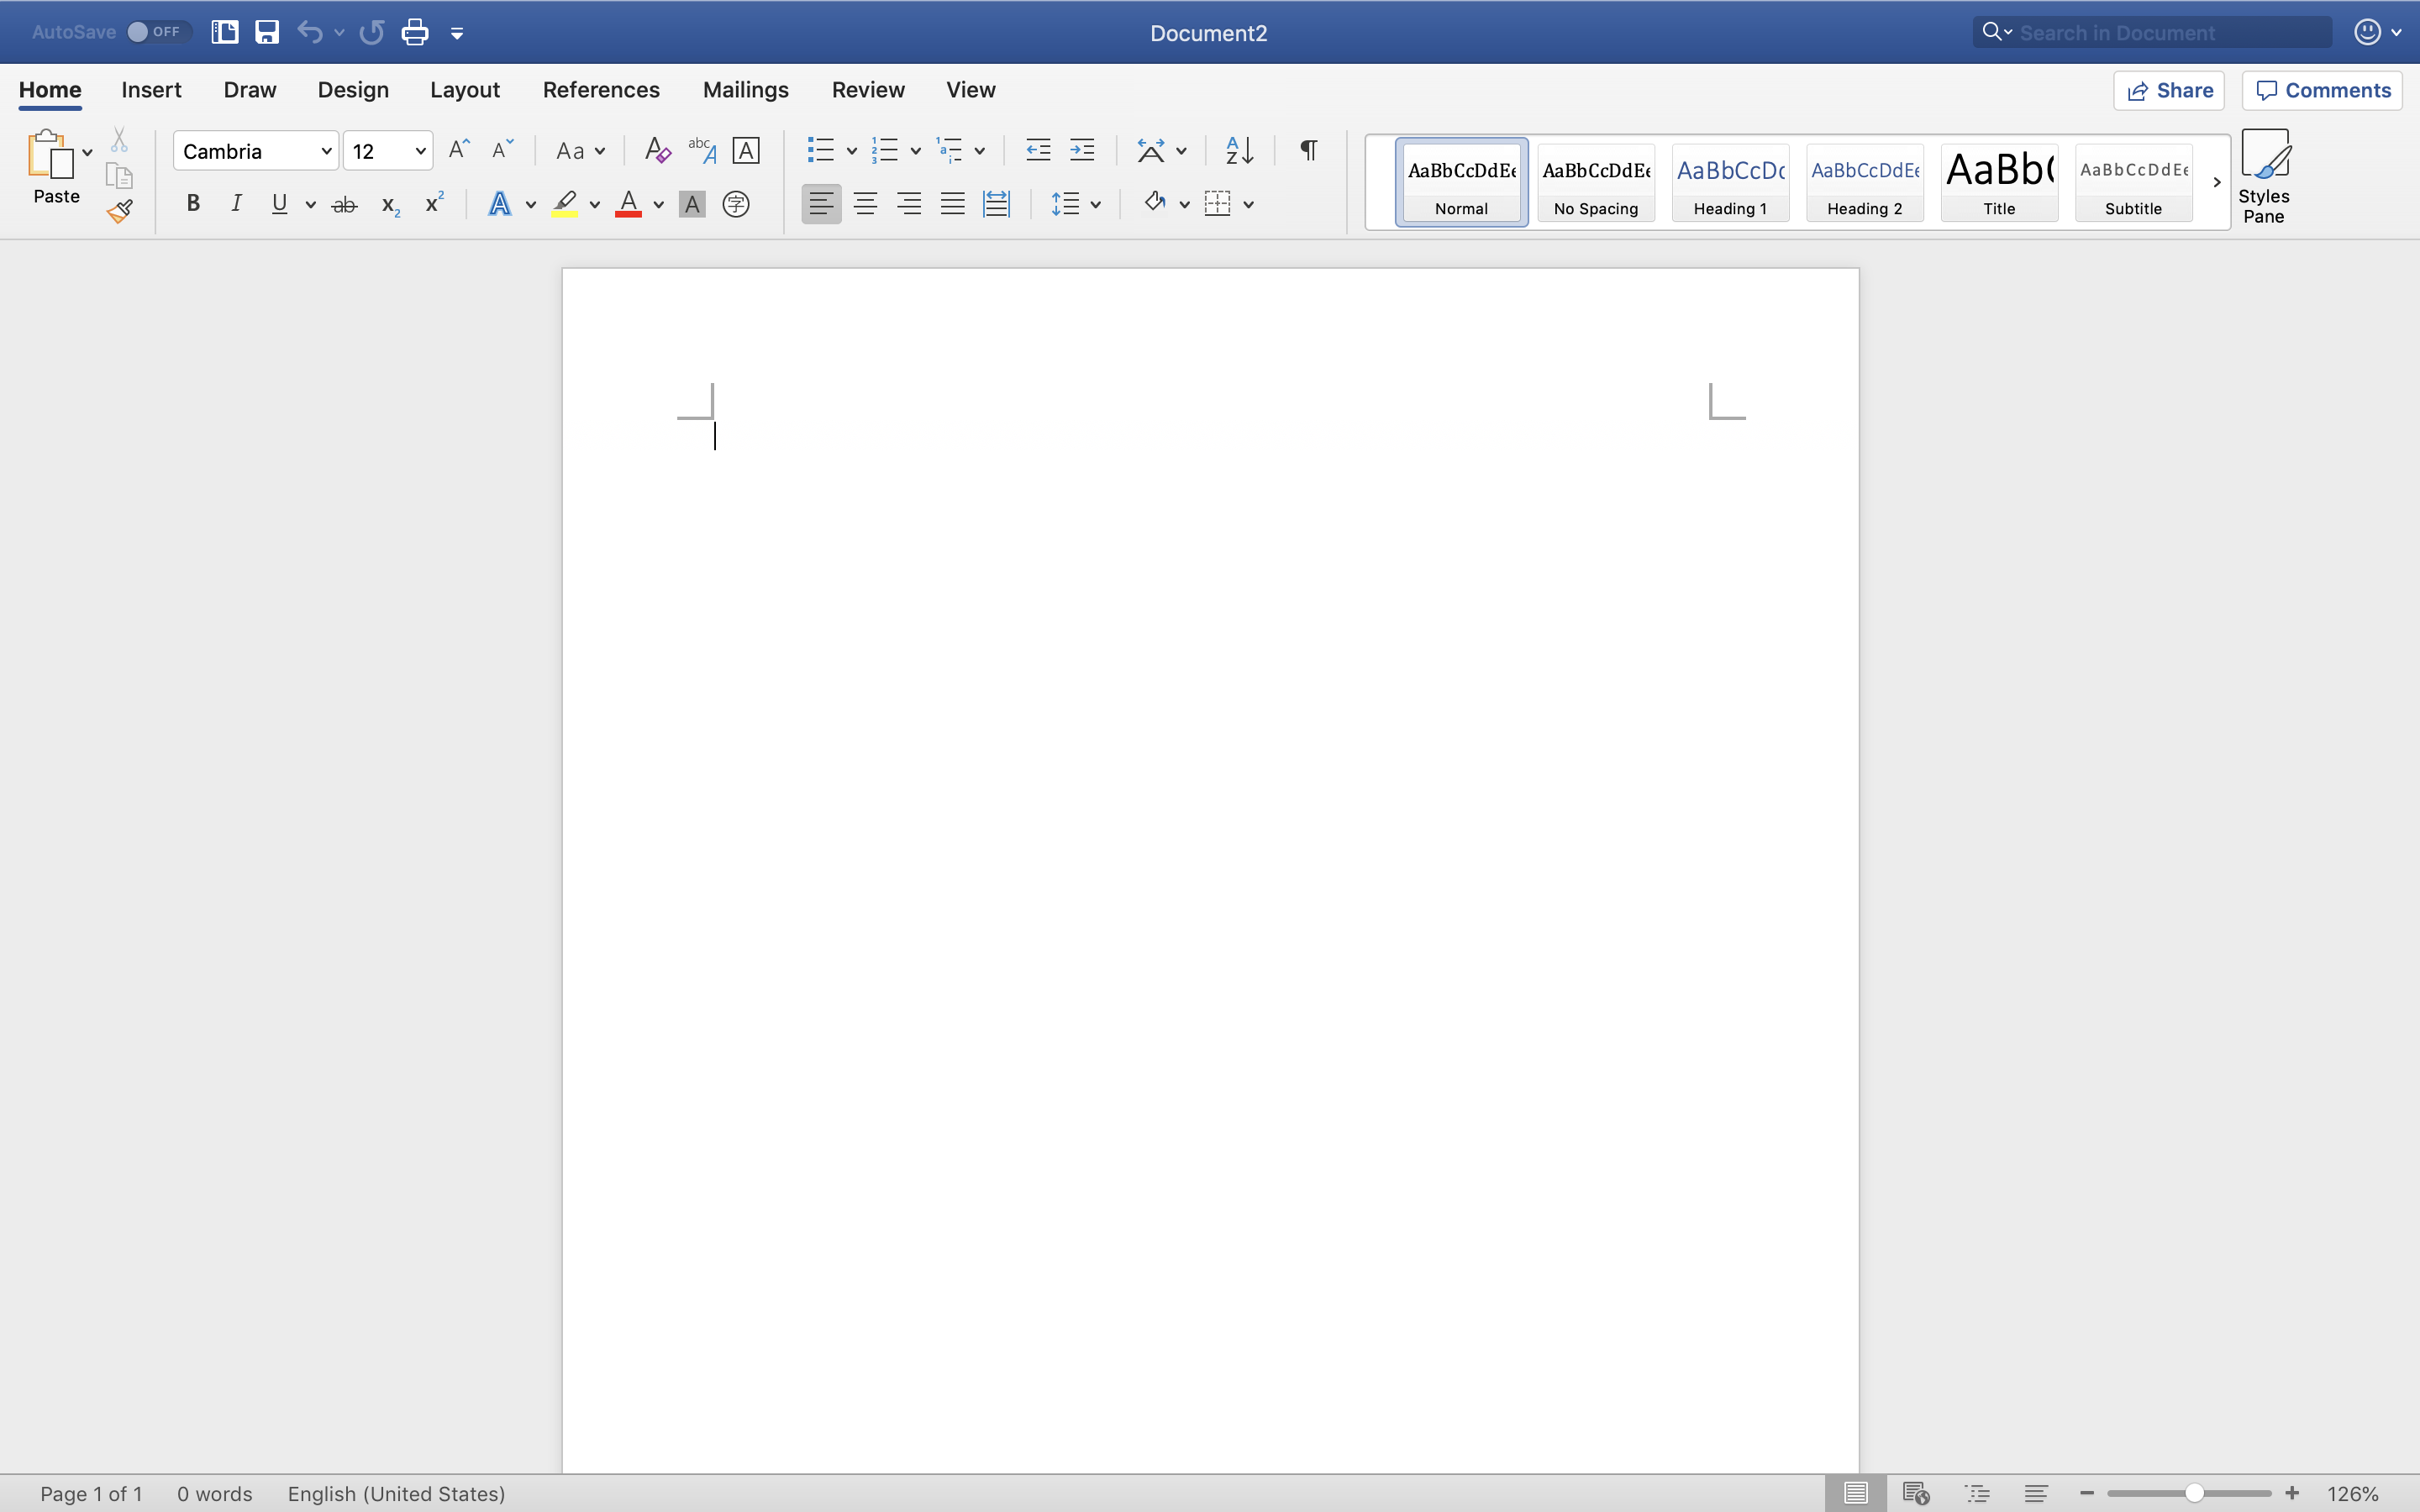The image size is (2420, 1512).
Task: Open the Layout tab
Action: click(465, 90)
